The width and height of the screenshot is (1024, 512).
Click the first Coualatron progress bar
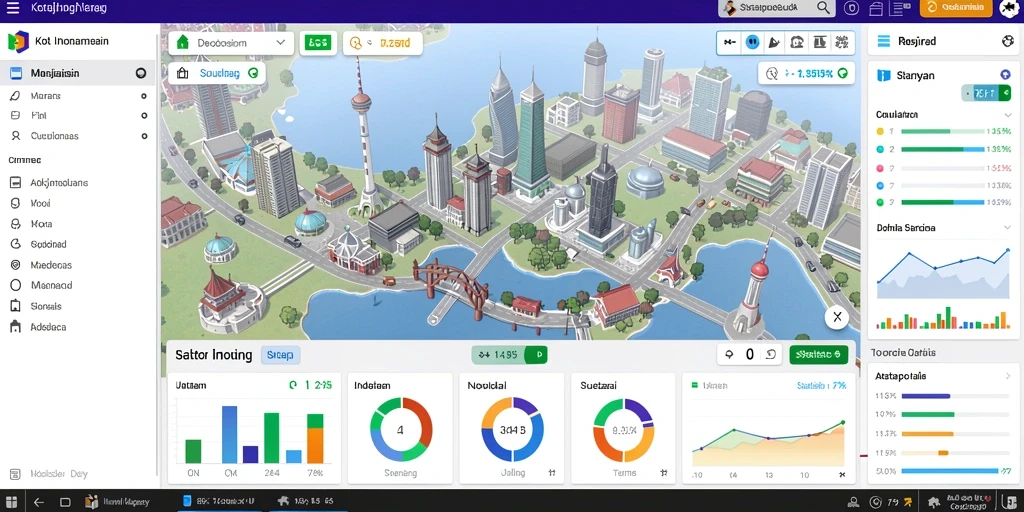click(x=942, y=131)
